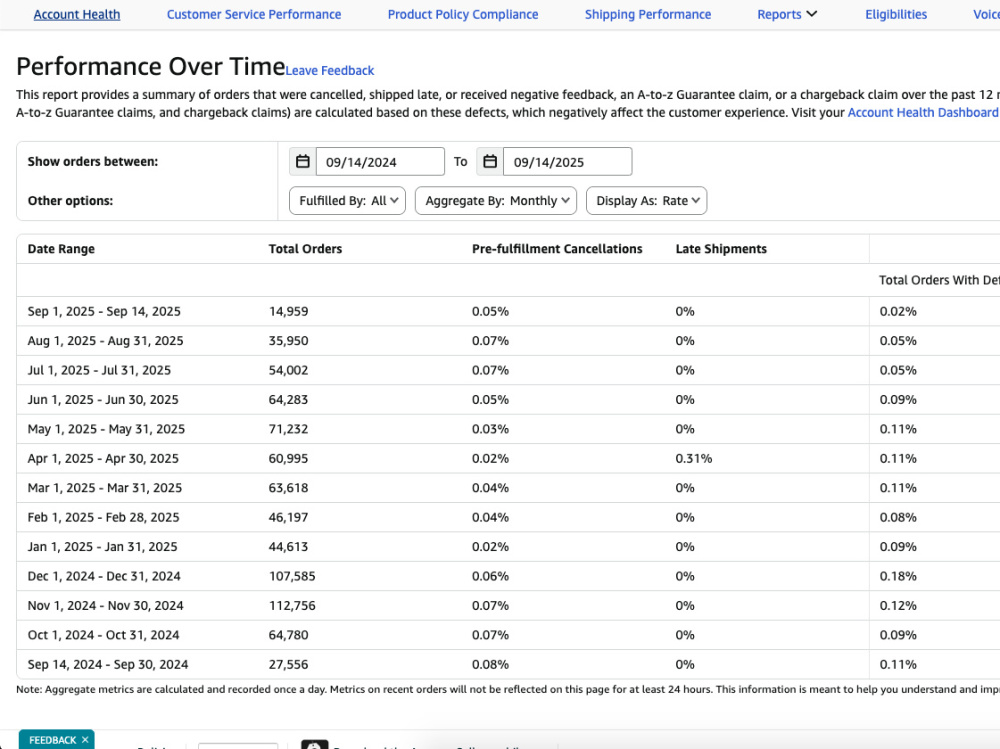Open the end date calendar icon
The image size is (1000, 749).
490,161
